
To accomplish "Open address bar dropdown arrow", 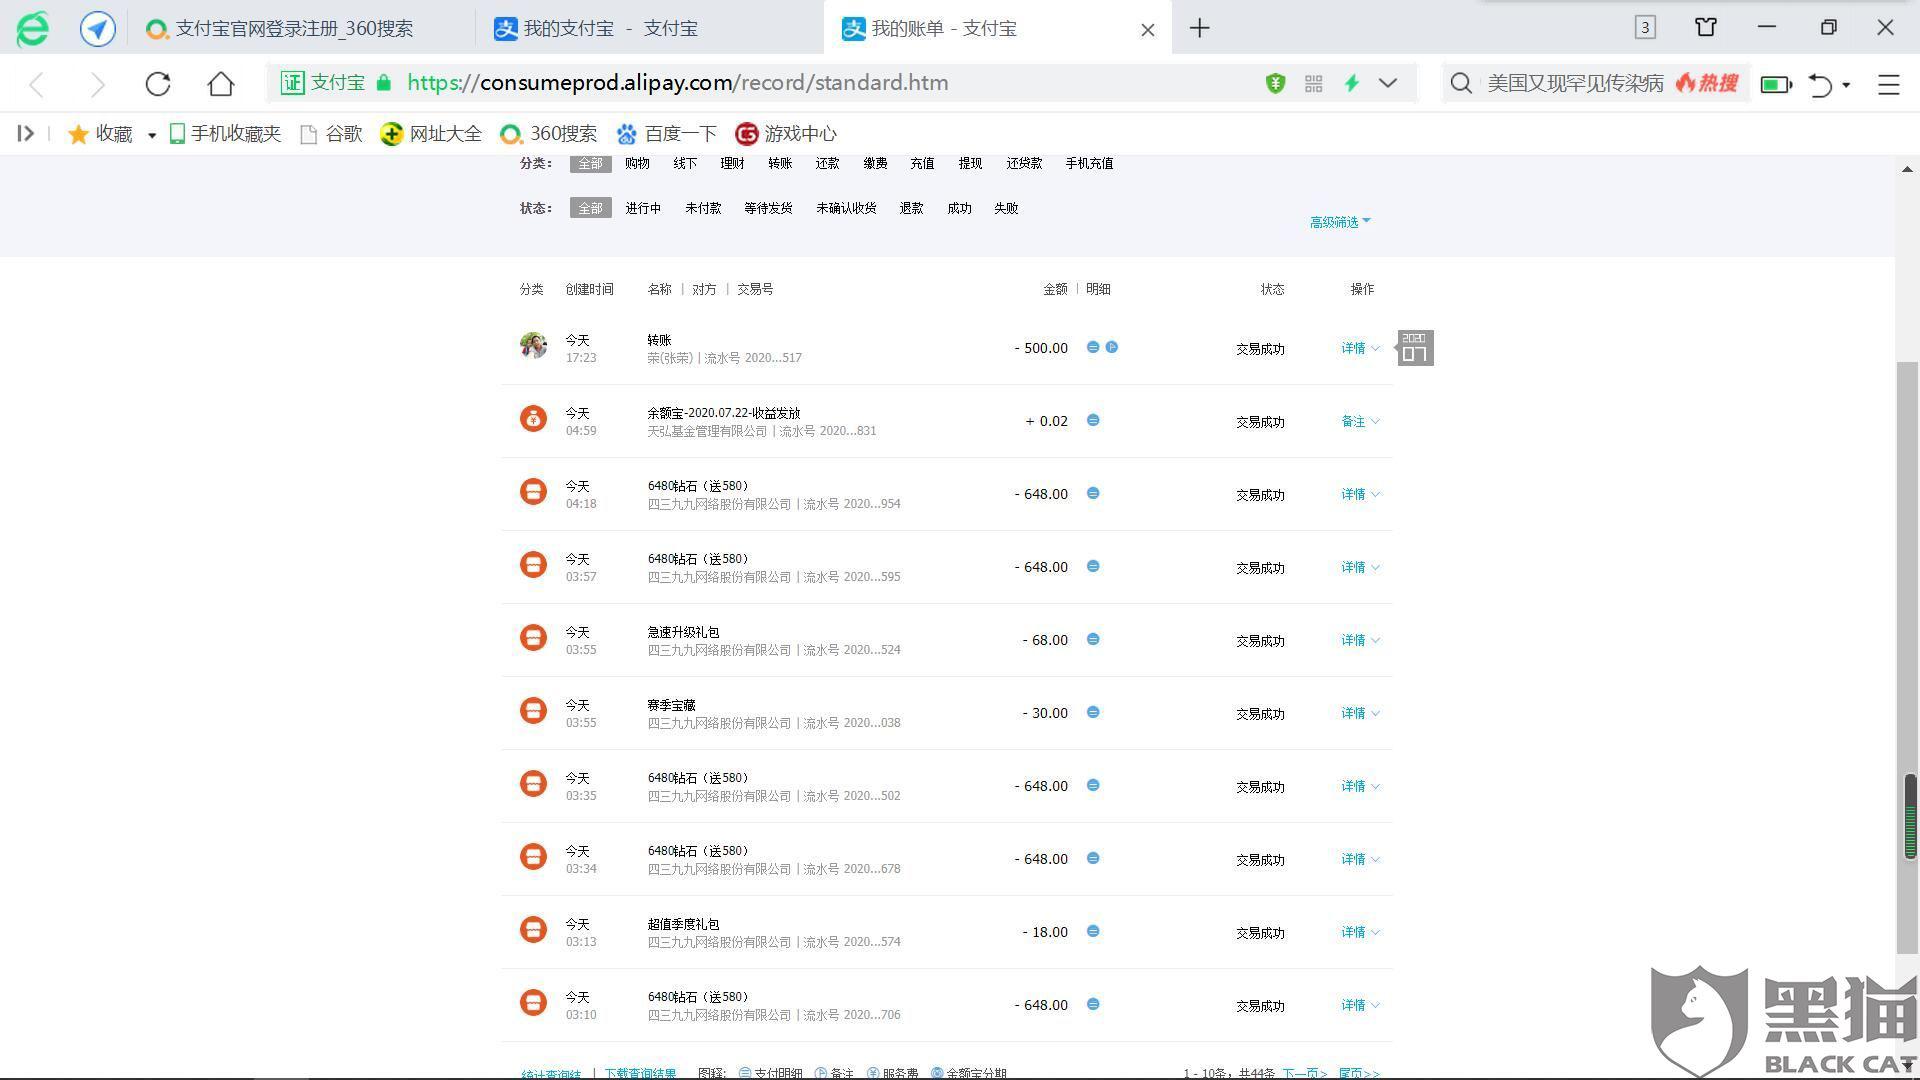I will (x=1388, y=84).
